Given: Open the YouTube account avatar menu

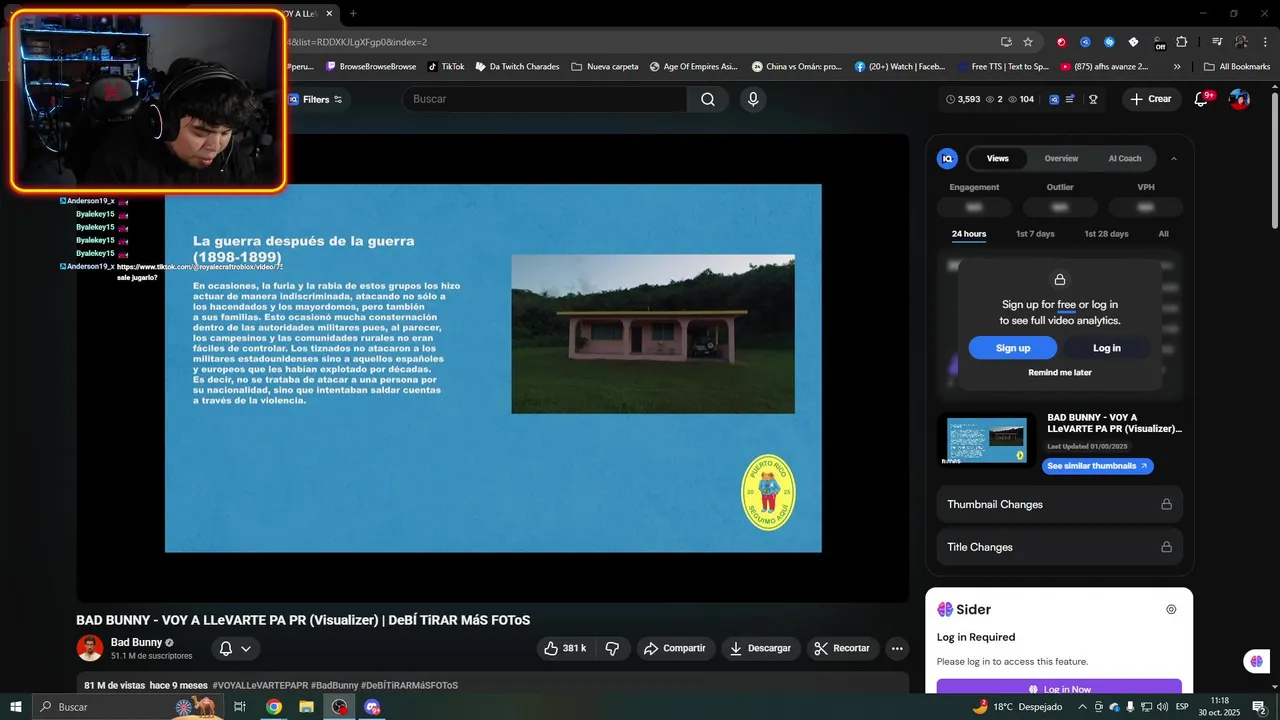Looking at the screenshot, I should tap(1239, 99).
